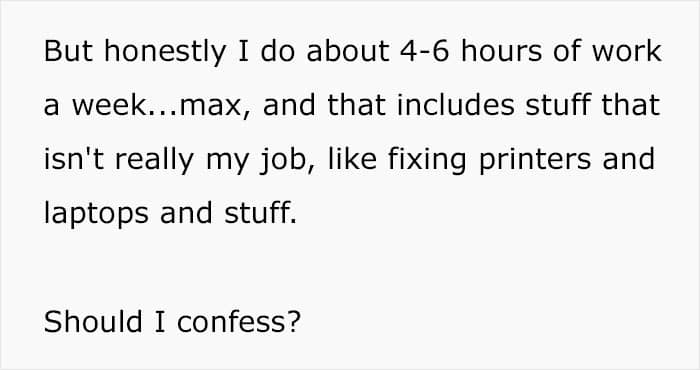Click the word "laptops"
This screenshot has width=700, height=370.
[x=96, y=215]
